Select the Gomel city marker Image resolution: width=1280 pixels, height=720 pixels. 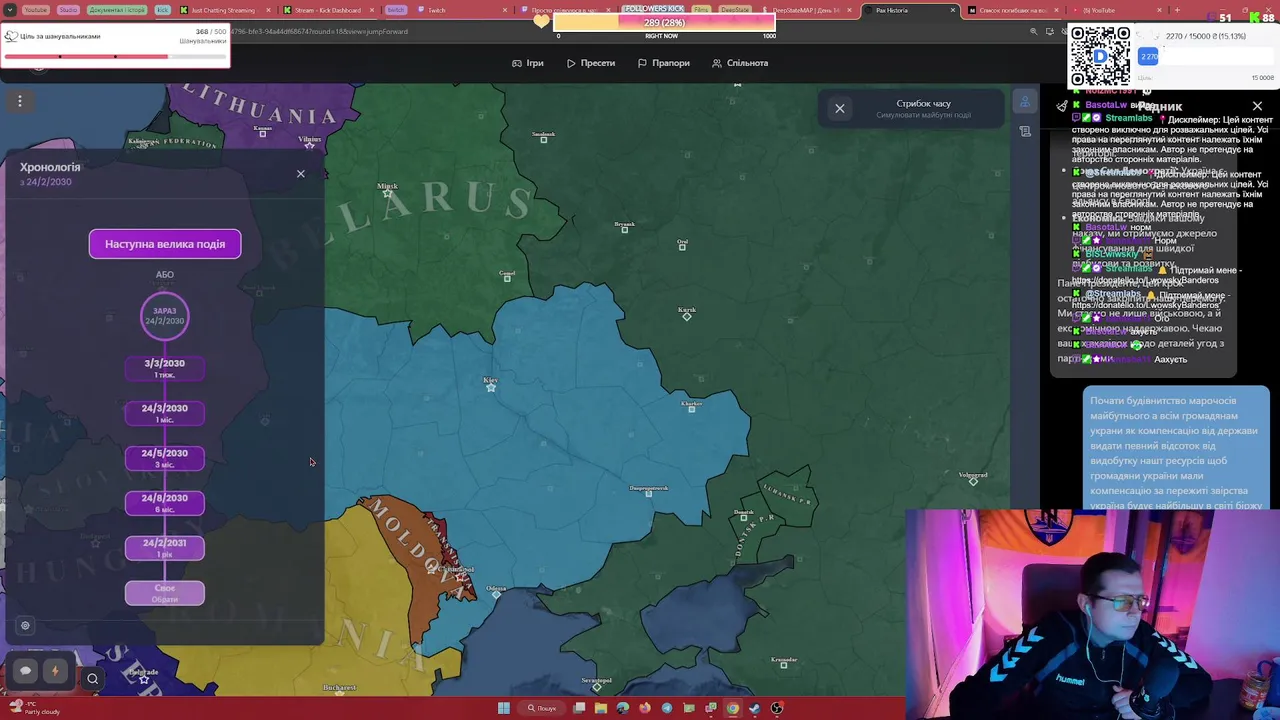click(507, 278)
